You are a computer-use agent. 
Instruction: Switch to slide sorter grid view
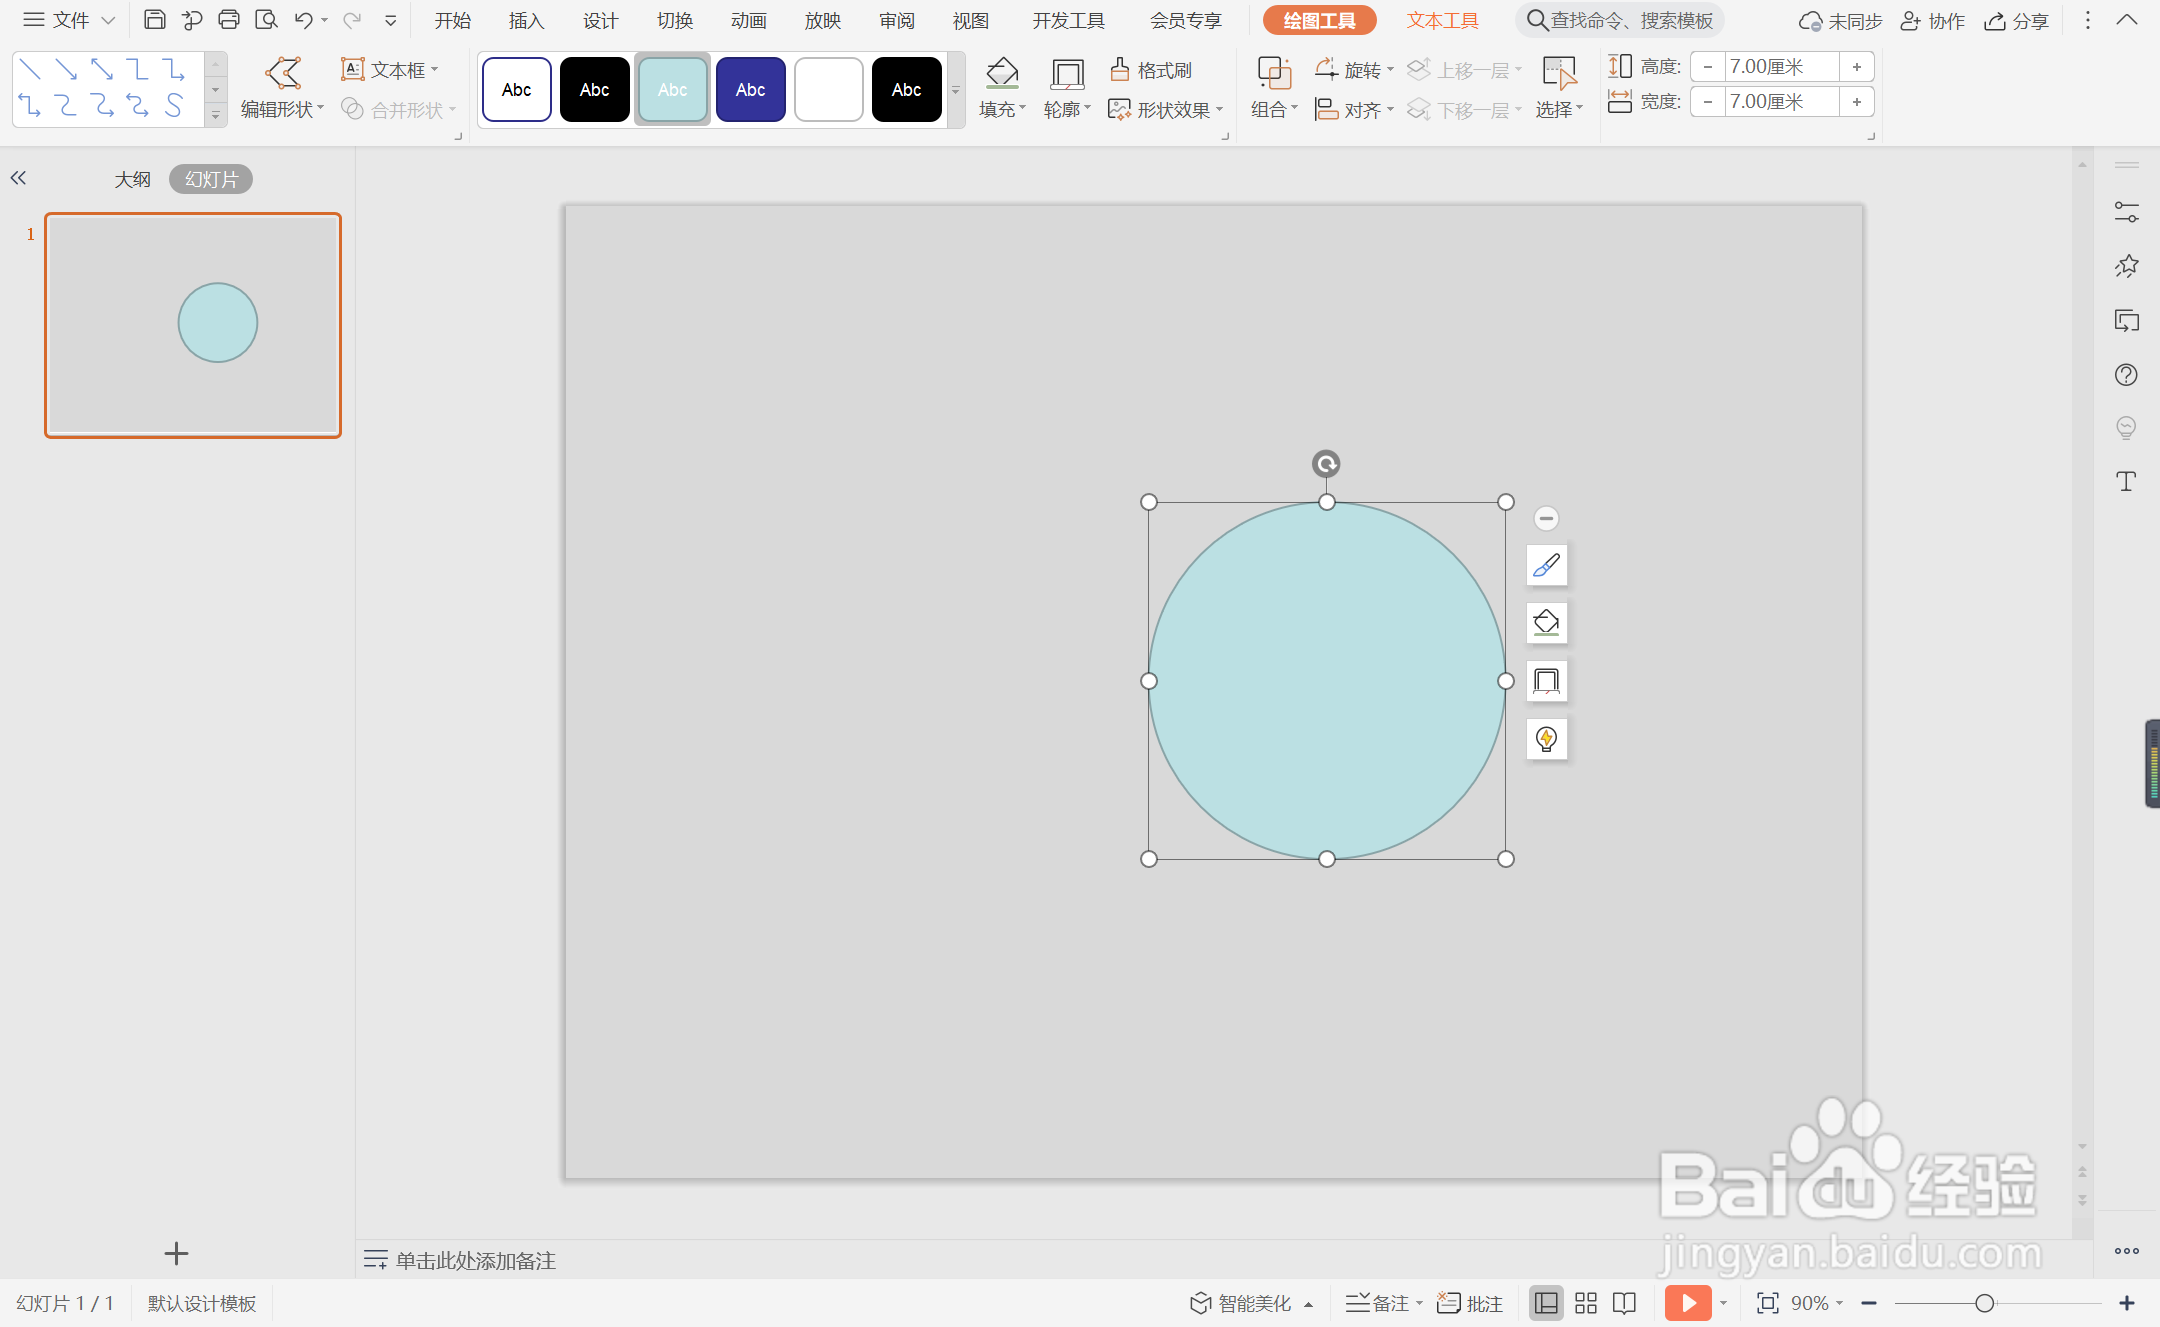pyautogui.click(x=1585, y=1302)
